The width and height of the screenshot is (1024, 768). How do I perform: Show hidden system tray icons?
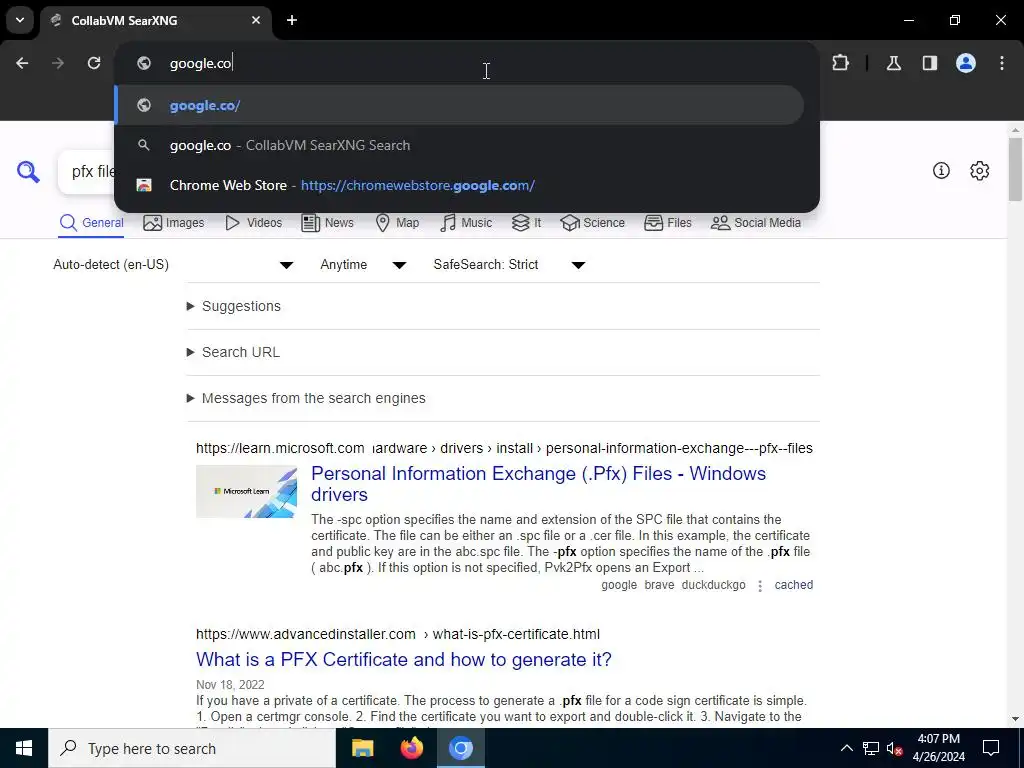click(x=846, y=748)
